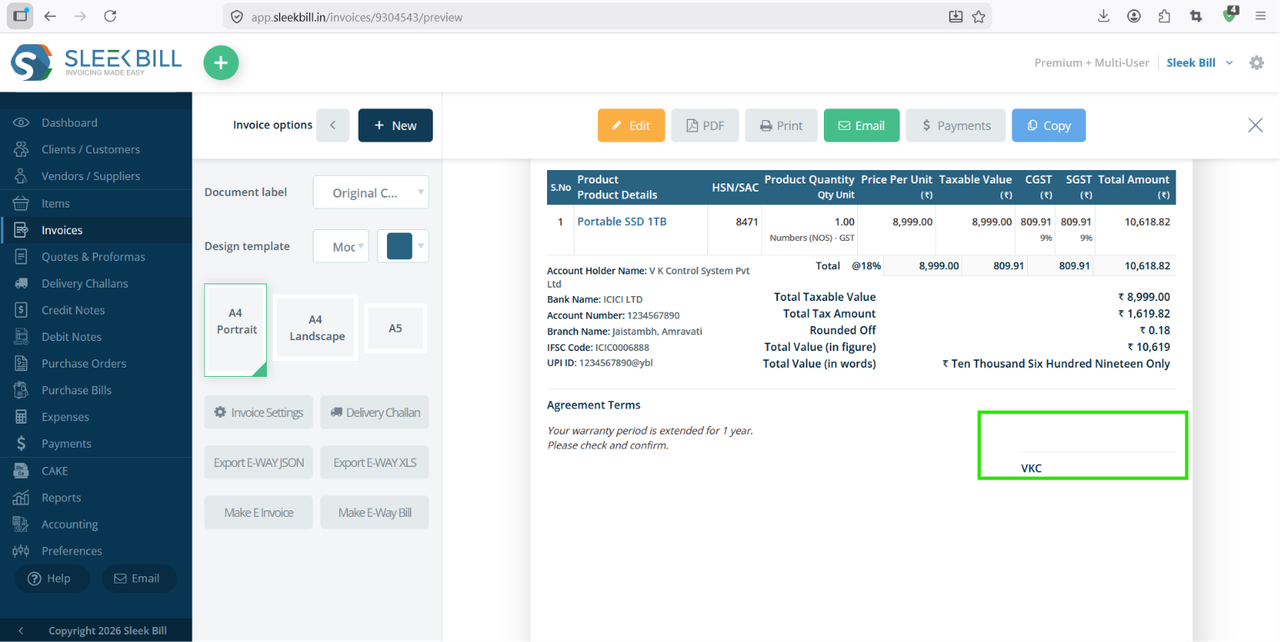Click Make E Invoice button

coord(259,512)
